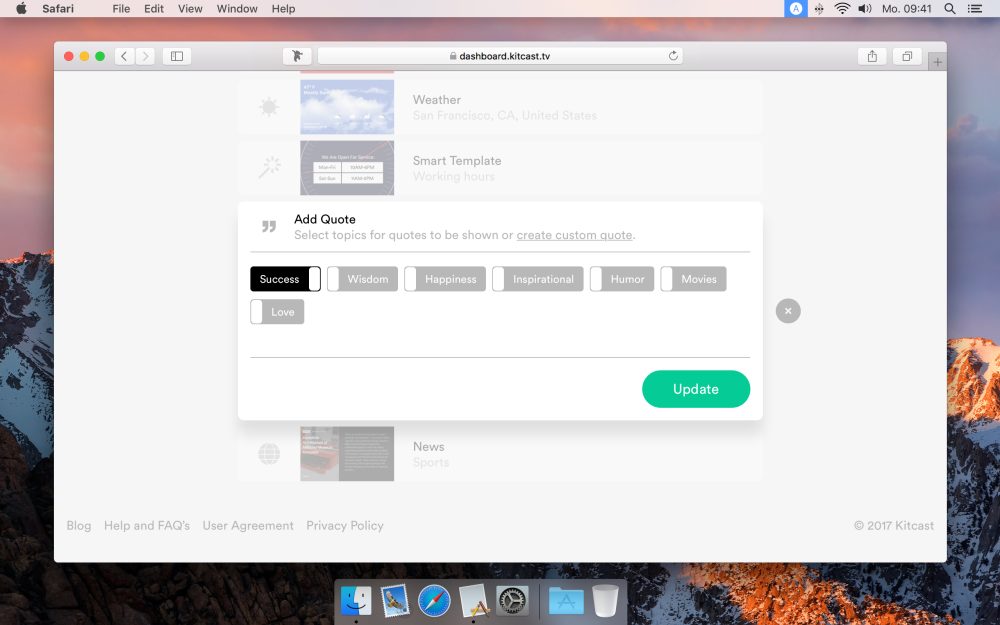Click the menu bar icon beside Wi-Fi
This screenshot has width=1000, height=625.
[819, 8]
